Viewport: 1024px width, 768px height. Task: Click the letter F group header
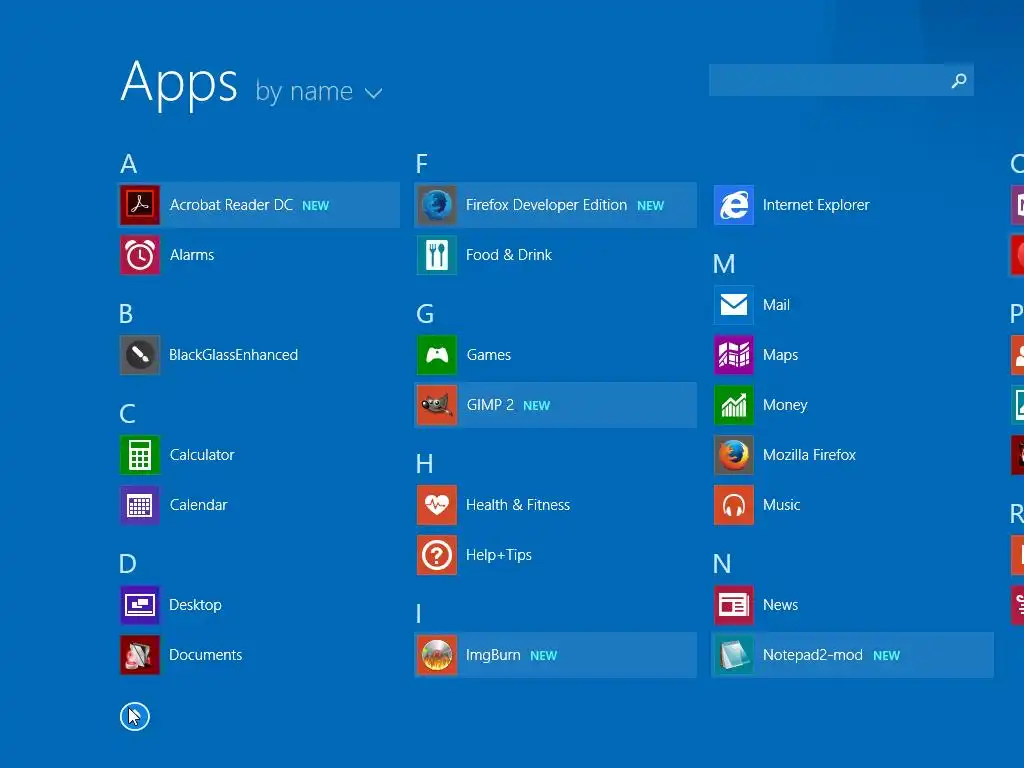pos(422,164)
